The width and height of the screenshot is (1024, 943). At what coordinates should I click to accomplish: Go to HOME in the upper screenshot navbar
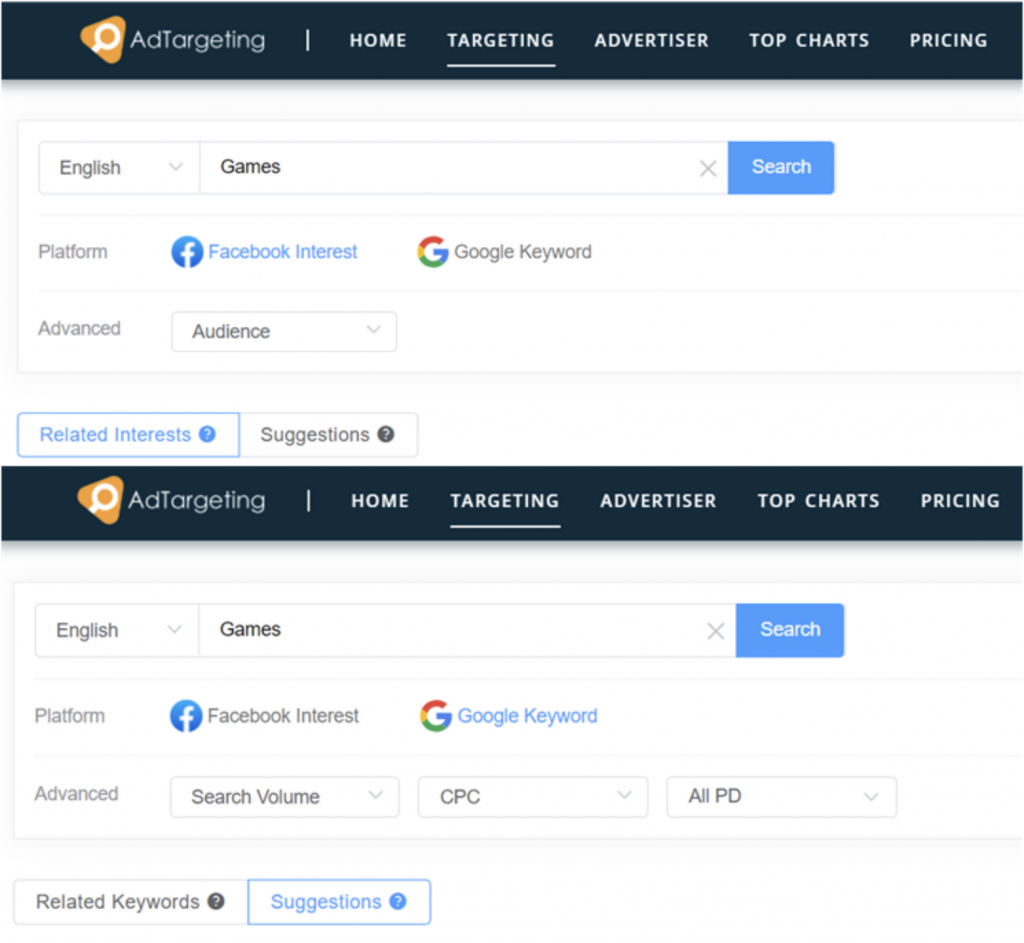click(x=378, y=40)
